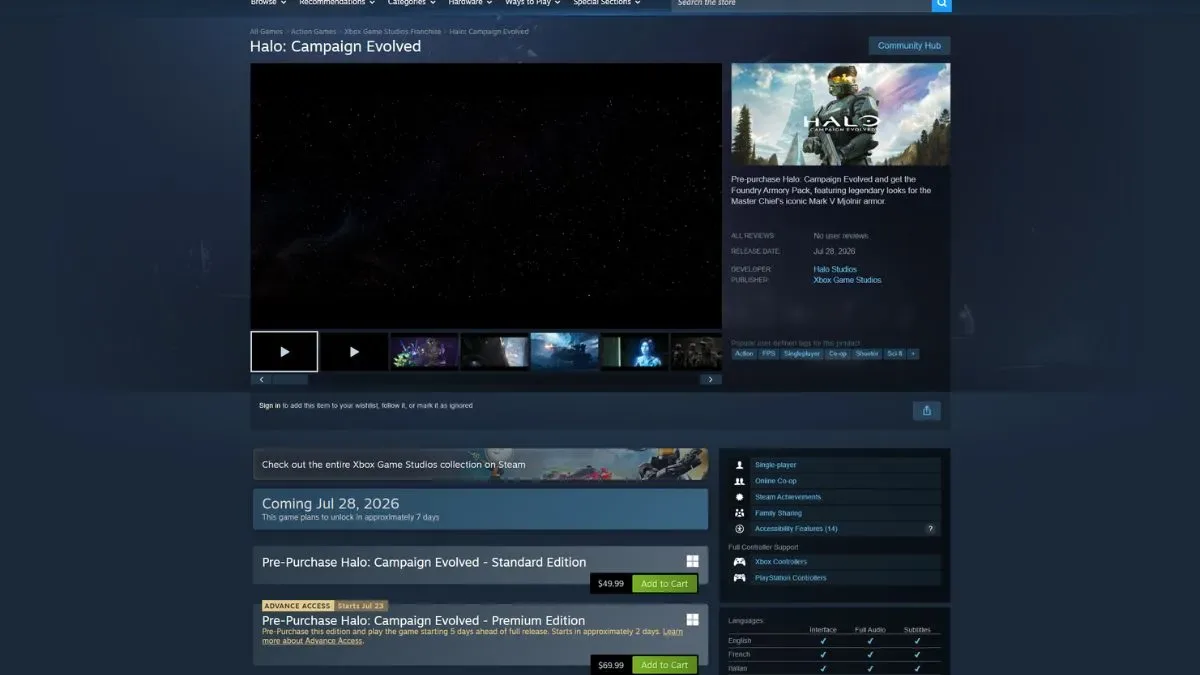Open the Action Games breadcrumb link
Screen dimensions: 1200x675
click(x=314, y=32)
